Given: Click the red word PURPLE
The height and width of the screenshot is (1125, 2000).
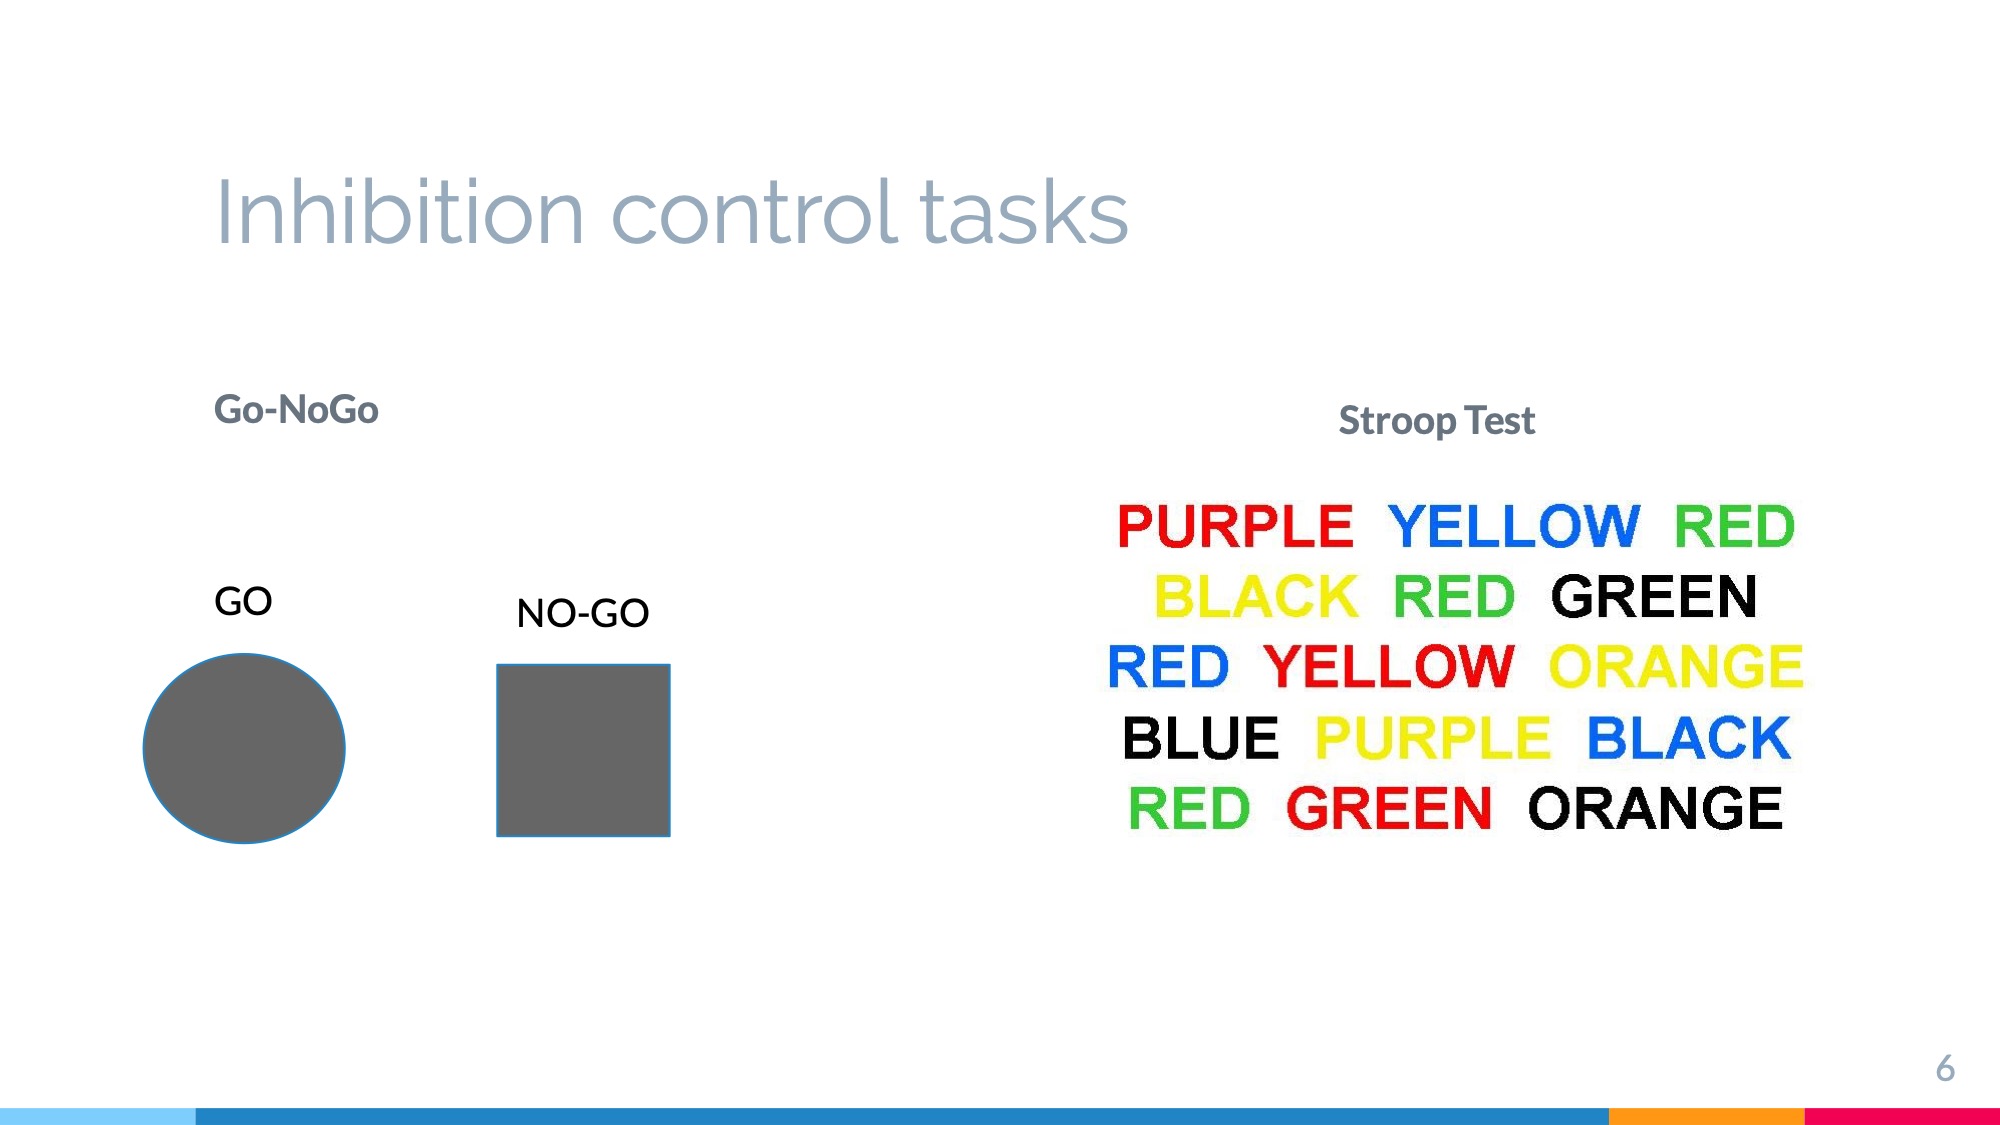Looking at the screenshot, I should point(1235,527).
